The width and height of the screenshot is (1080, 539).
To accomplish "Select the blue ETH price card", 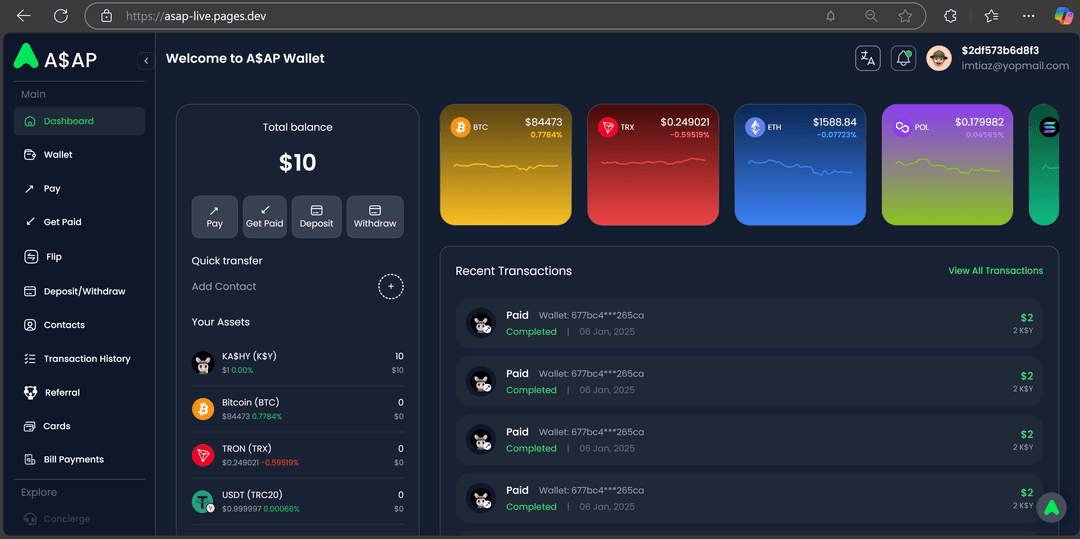I will pyautogui.click(x=799, y=165).
